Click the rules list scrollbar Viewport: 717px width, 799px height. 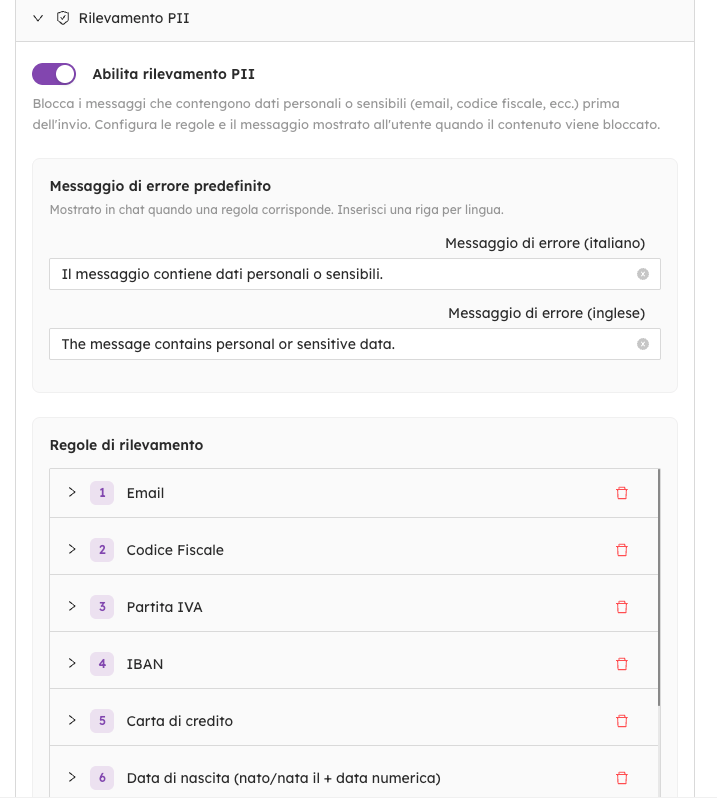659,590
